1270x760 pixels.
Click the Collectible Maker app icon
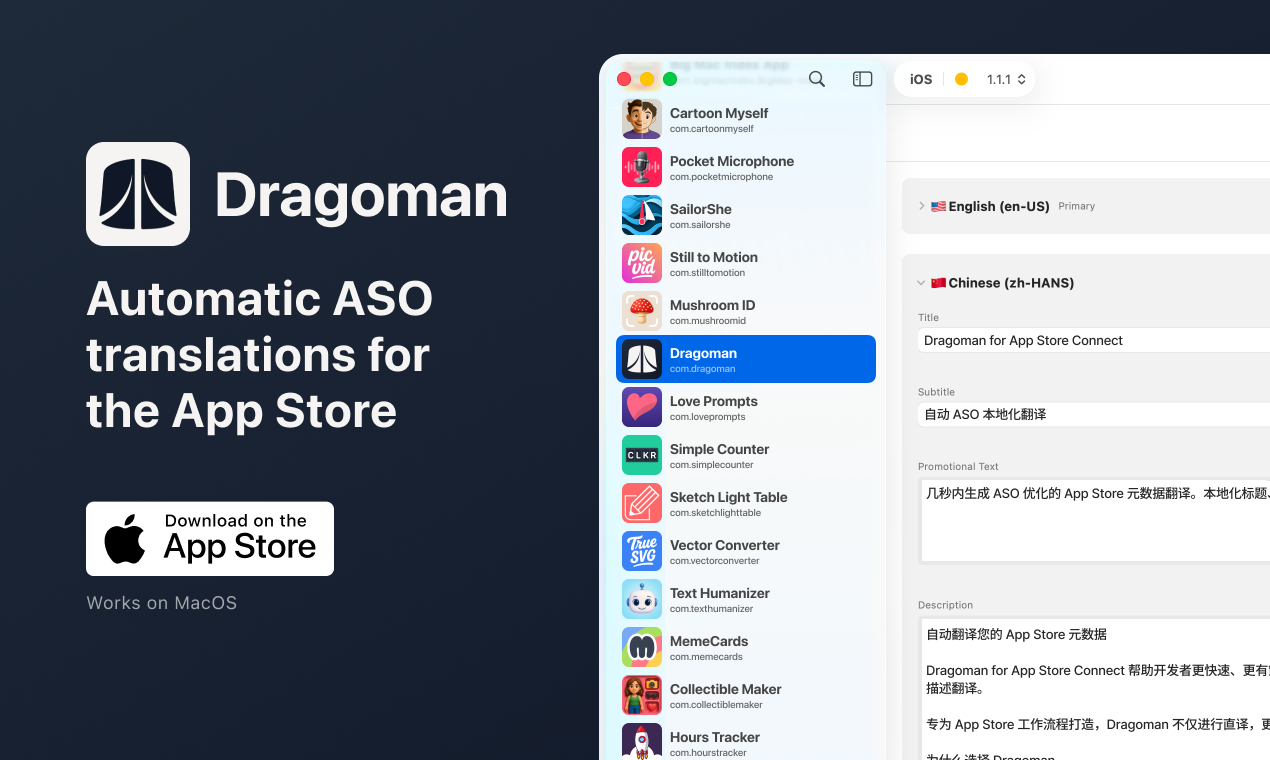[642, 695]
